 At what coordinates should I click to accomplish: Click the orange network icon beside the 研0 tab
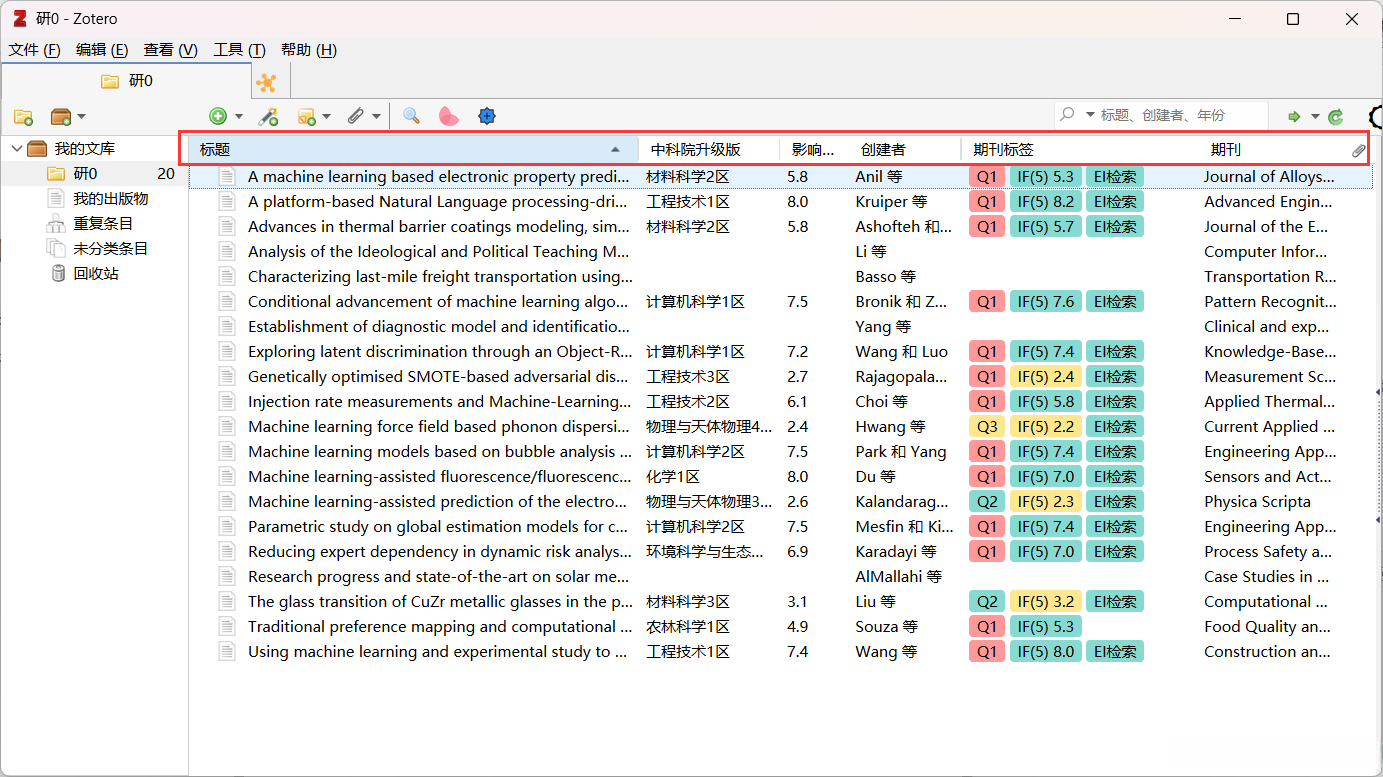[x=266, y=82]
